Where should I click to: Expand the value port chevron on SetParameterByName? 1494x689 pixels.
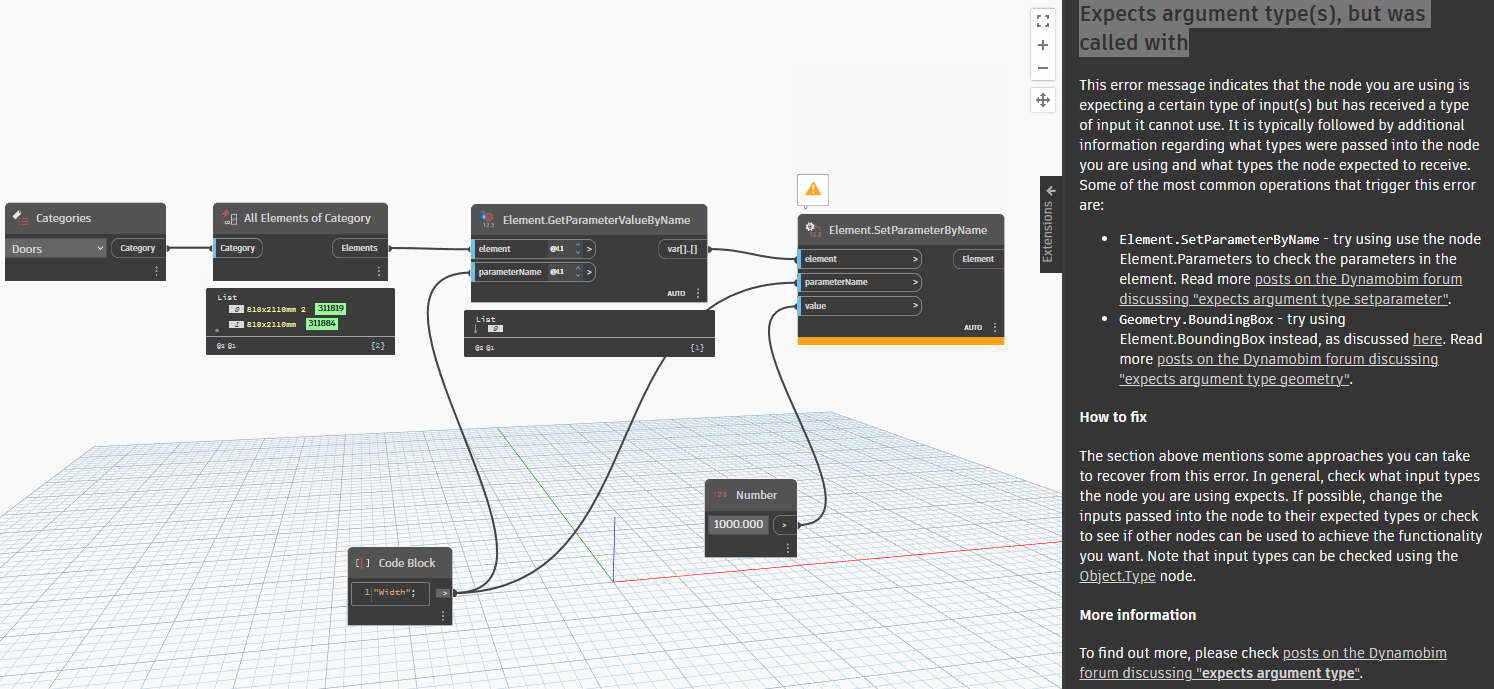point(915,306)
